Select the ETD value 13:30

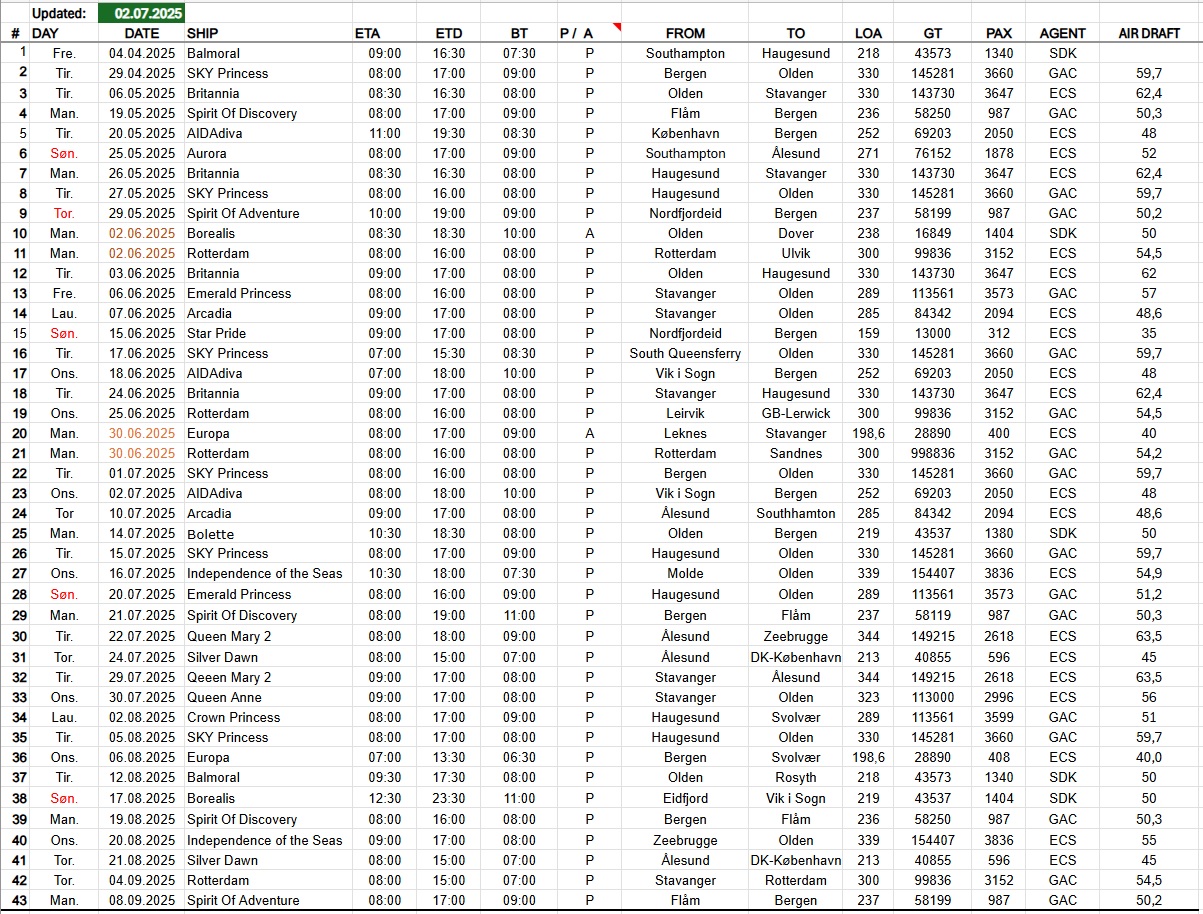click(x=449, y=757)
